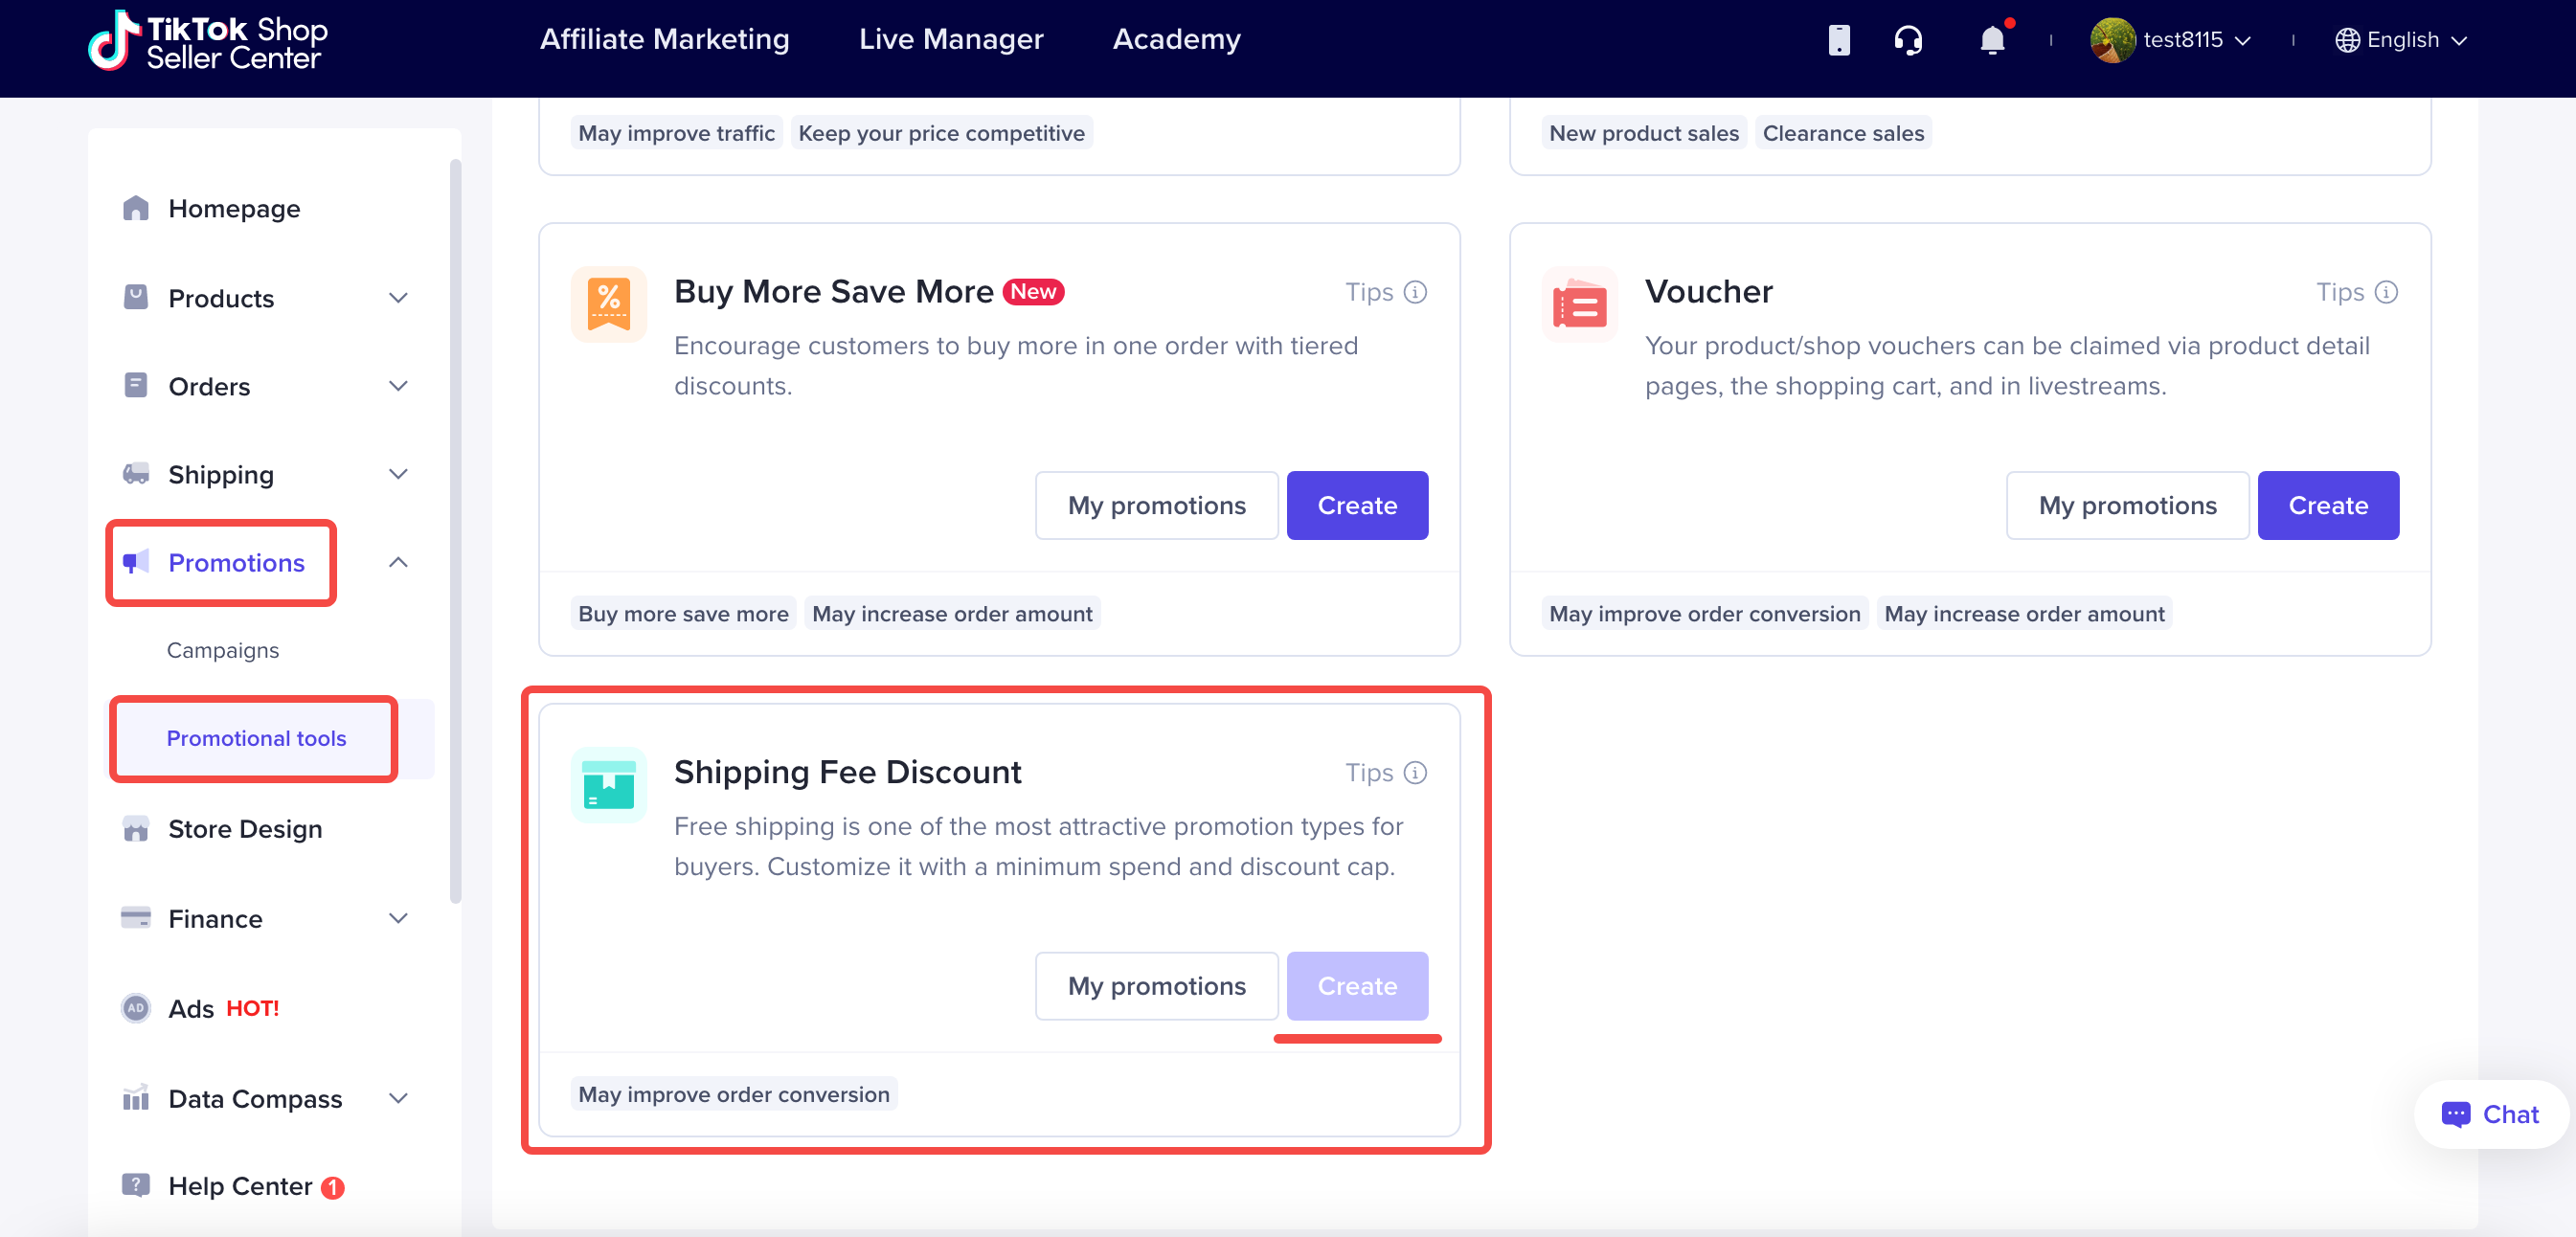Click the TikTok Shop Seller Center logo
Viewport: 2576px width, 1237px height.
[208, 42]
